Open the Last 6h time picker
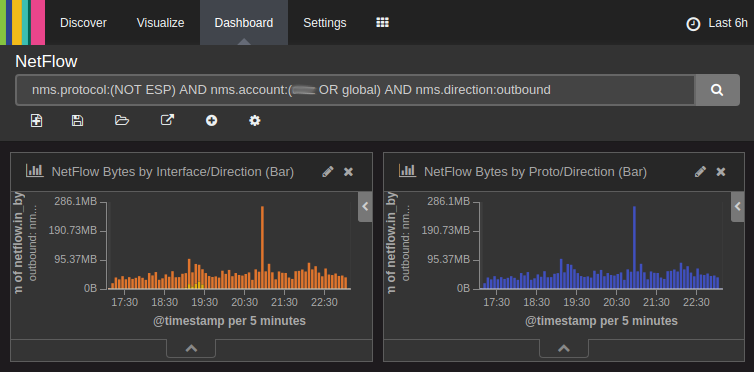 tap(717, 23)
